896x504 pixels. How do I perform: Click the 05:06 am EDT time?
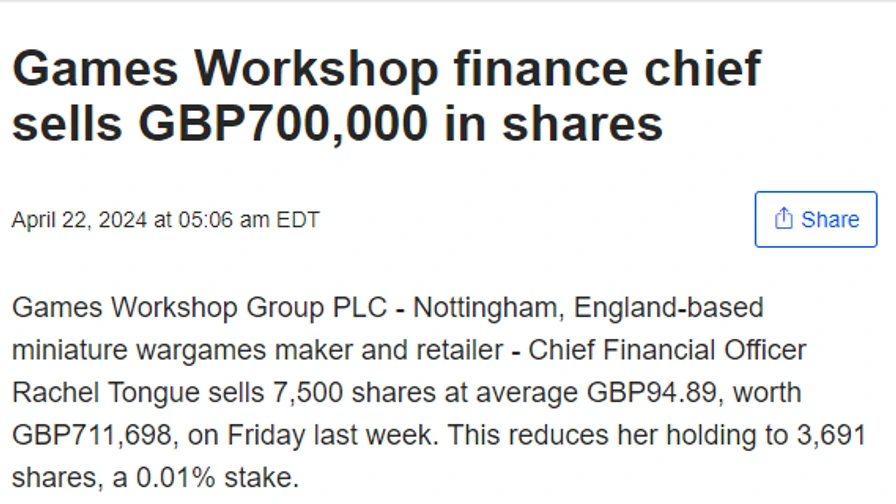click(x=248, y=220)
